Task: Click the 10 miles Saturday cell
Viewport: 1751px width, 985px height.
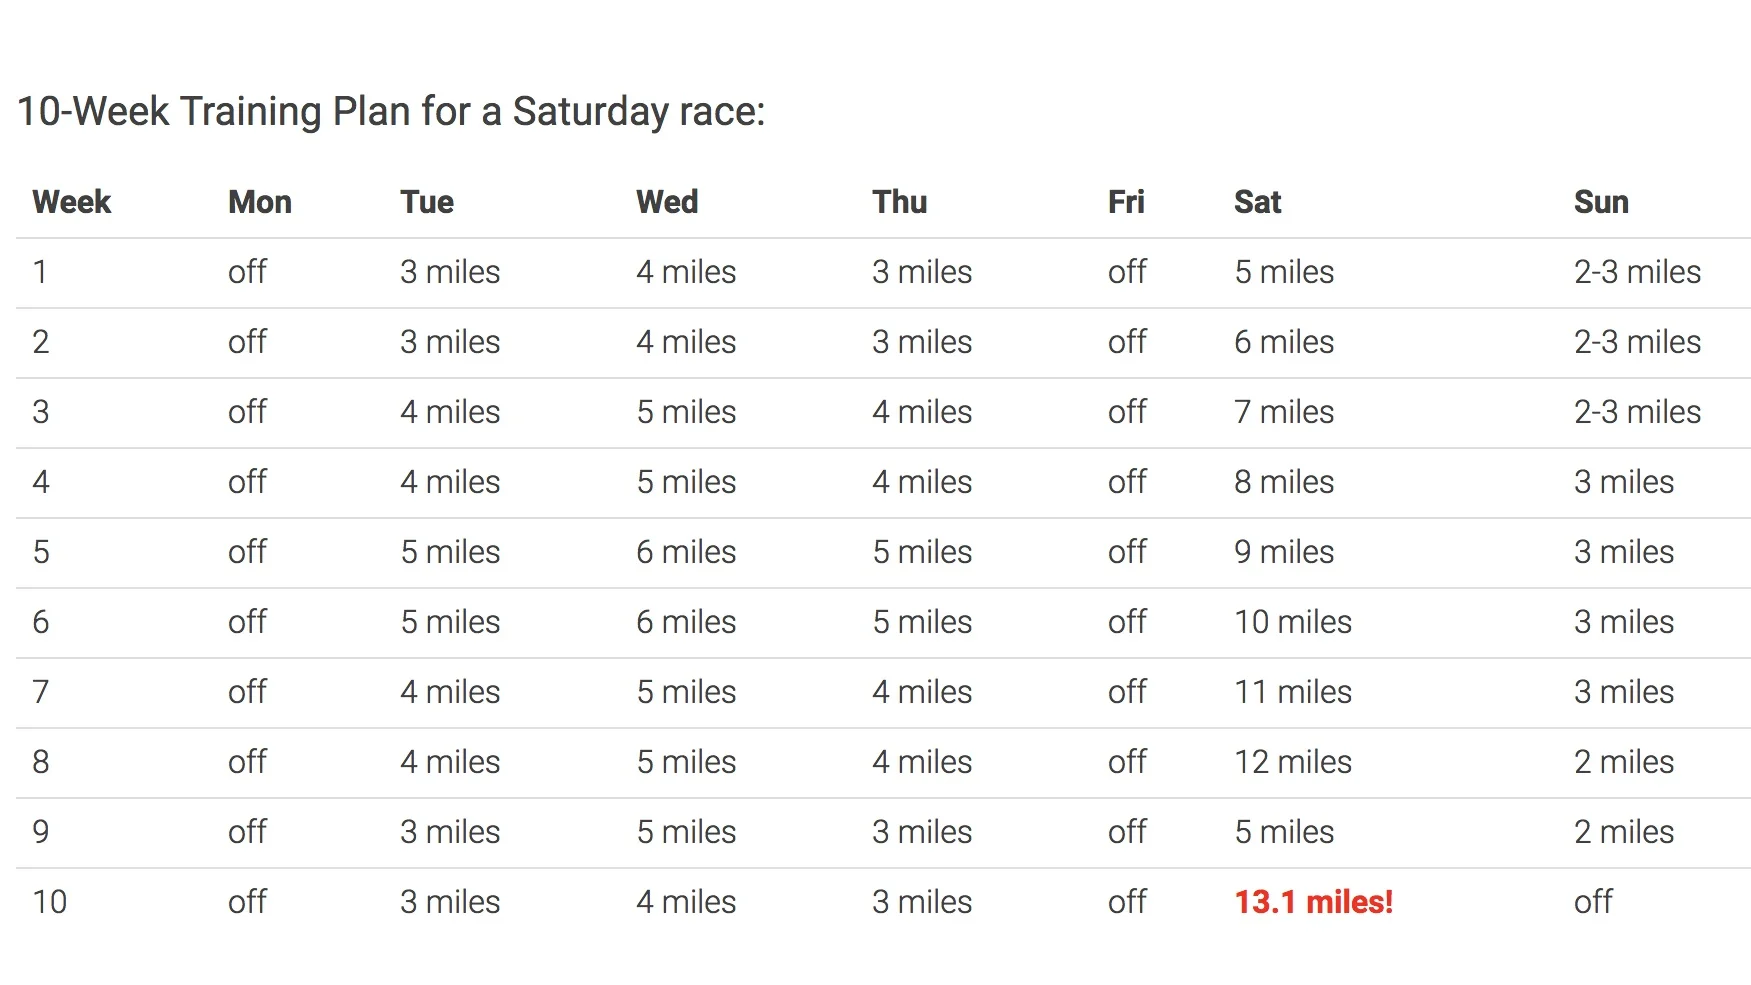Action: click(1293, 622)
